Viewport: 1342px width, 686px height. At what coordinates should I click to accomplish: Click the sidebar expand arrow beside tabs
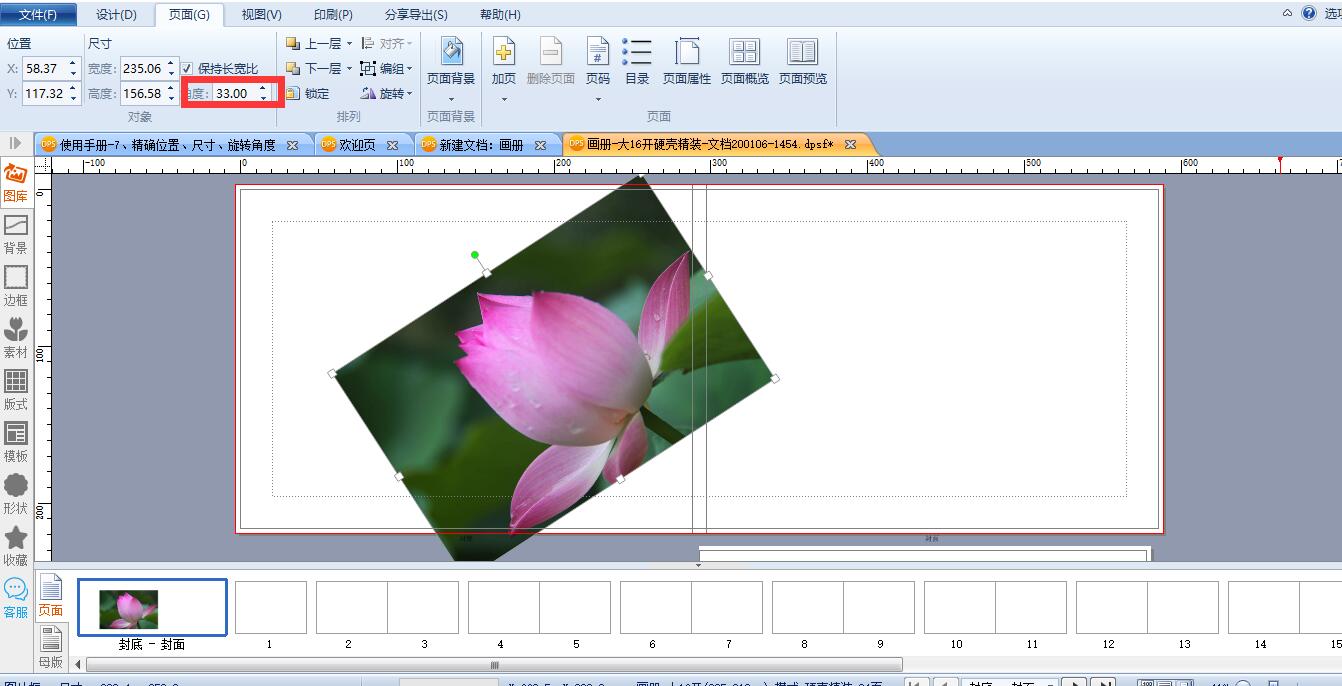click(x=15, y=144)
